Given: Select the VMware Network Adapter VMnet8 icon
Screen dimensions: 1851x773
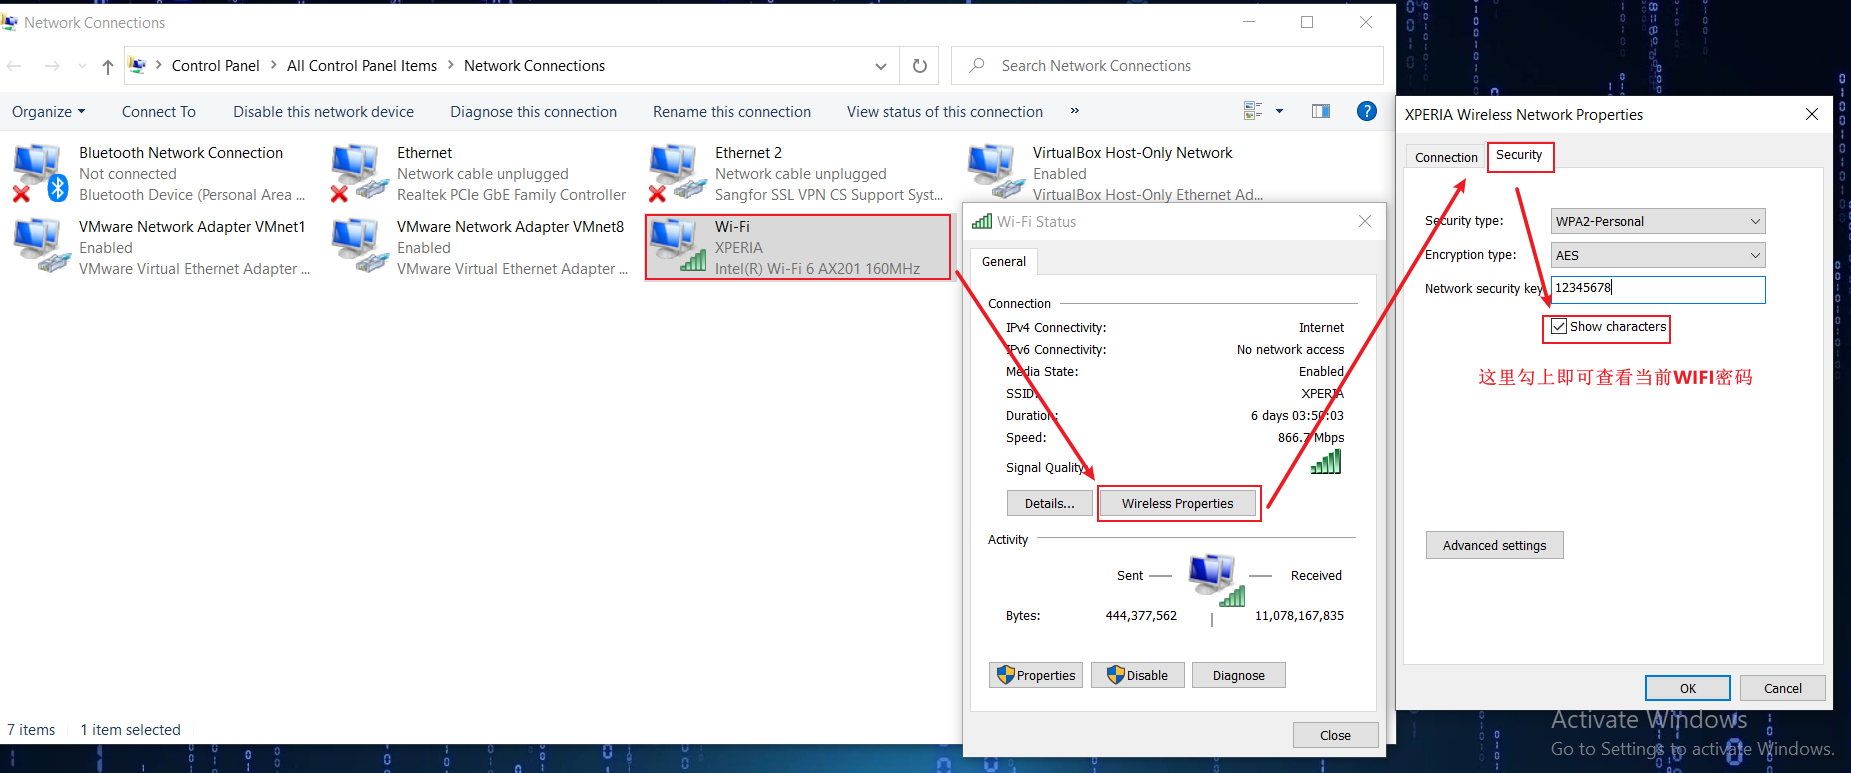Looking at the screenshot, I should coord(358,246).
